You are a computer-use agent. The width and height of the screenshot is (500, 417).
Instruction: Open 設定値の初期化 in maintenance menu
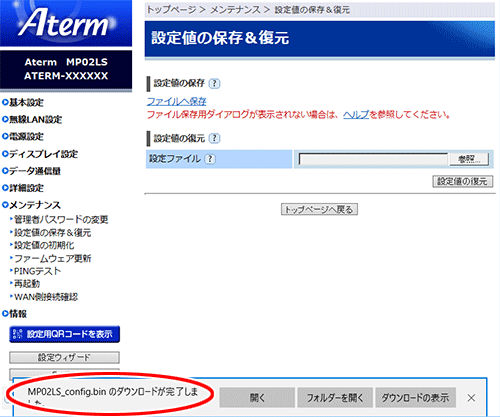point(44,245)
